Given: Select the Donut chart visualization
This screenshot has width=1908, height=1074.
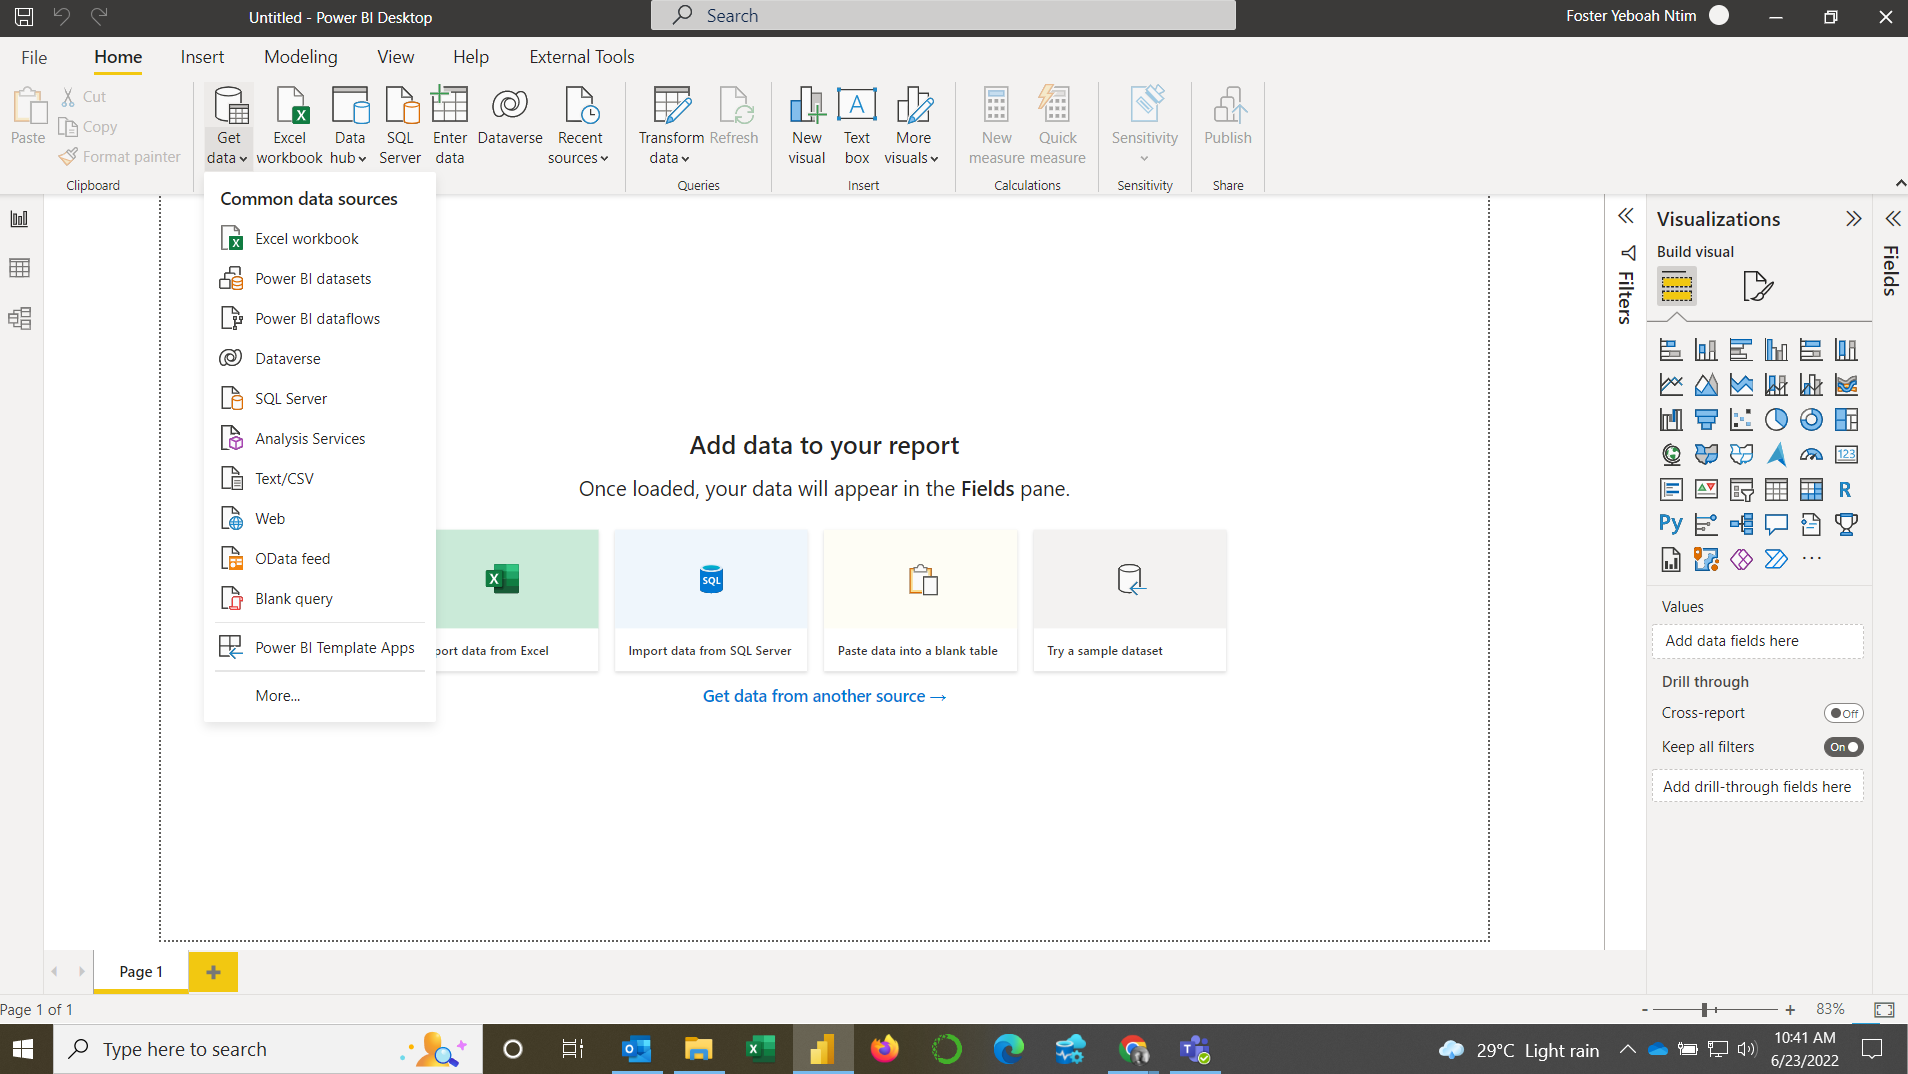Looking at the screenshot, I should [x=1810, y=419].
